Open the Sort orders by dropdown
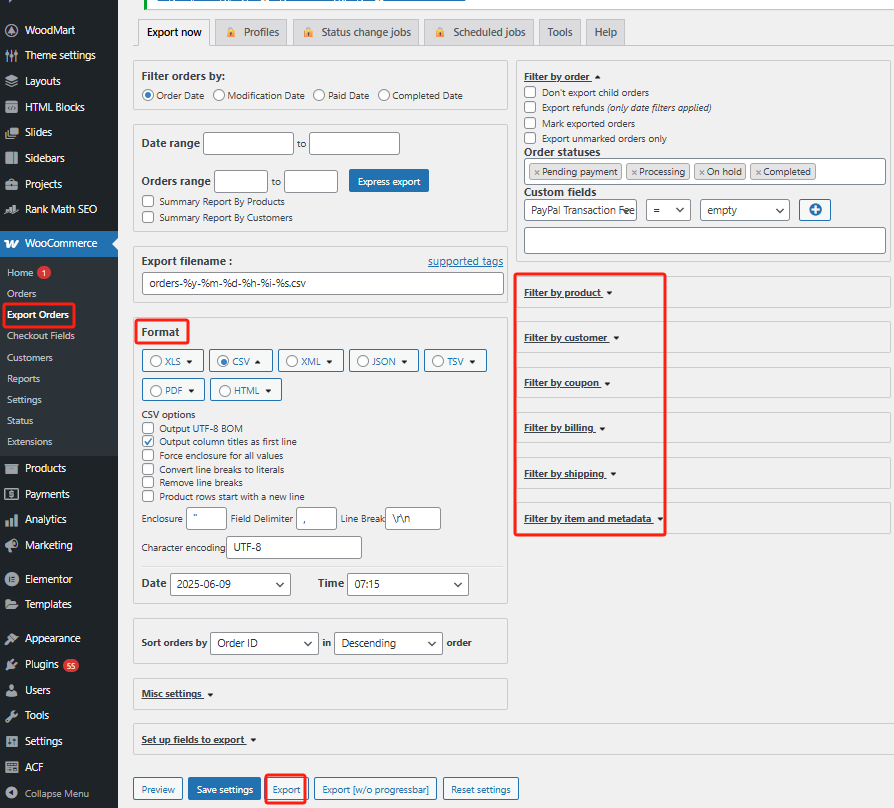Screen dimensions: 894x808 click(x=263, y=643)
